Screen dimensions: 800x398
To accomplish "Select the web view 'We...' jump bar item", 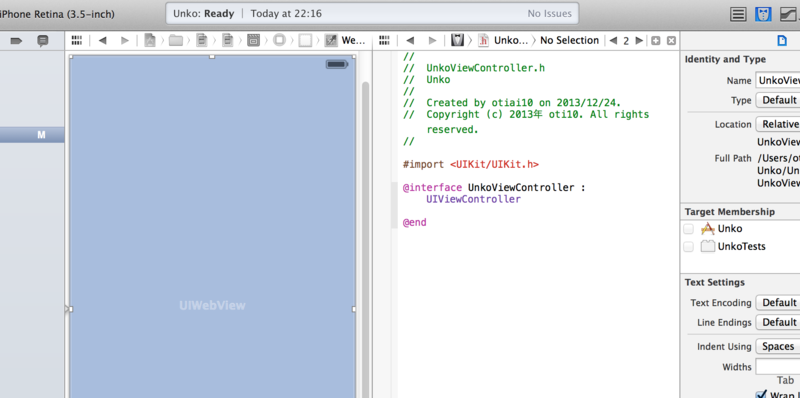I will (x=346, y=40).
